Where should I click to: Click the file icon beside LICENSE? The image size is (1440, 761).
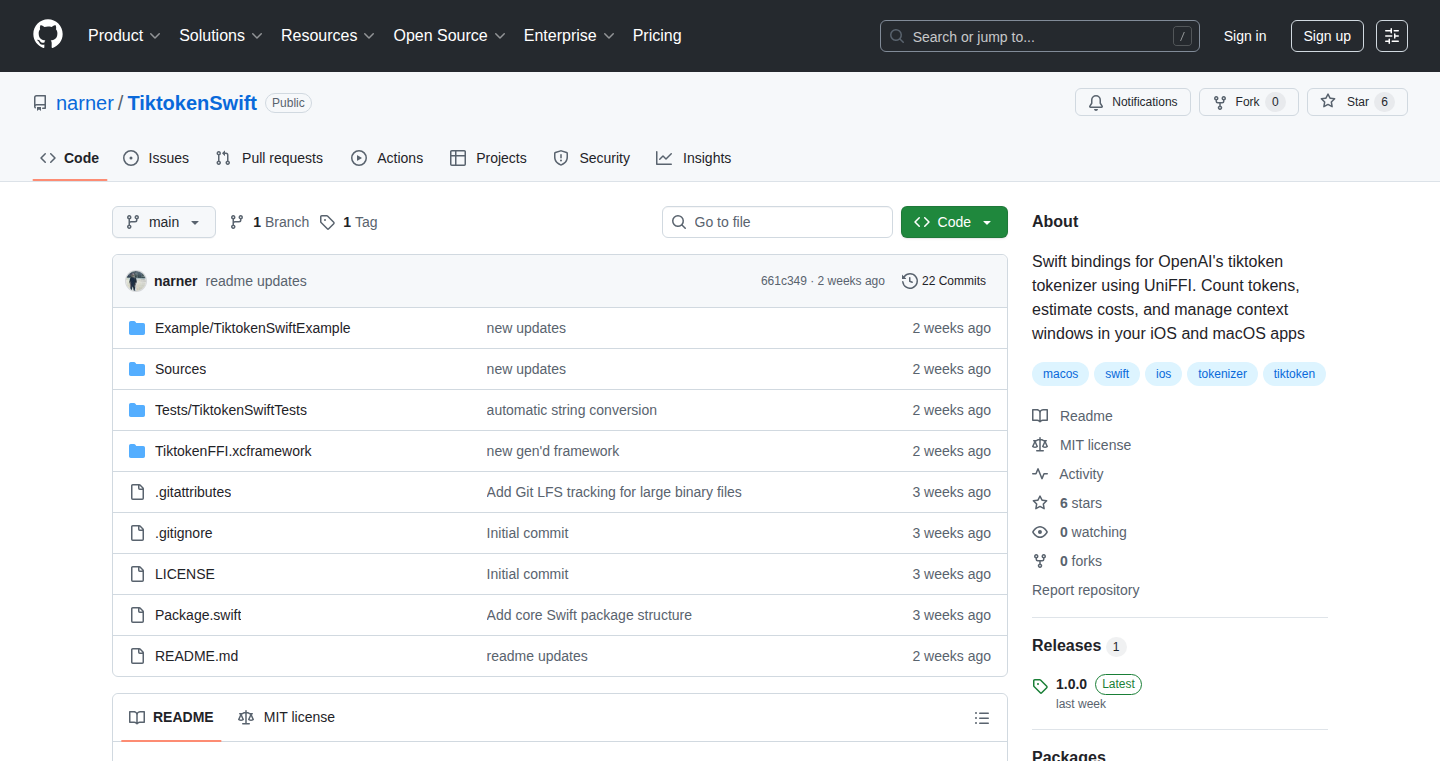tap(137, 574)
